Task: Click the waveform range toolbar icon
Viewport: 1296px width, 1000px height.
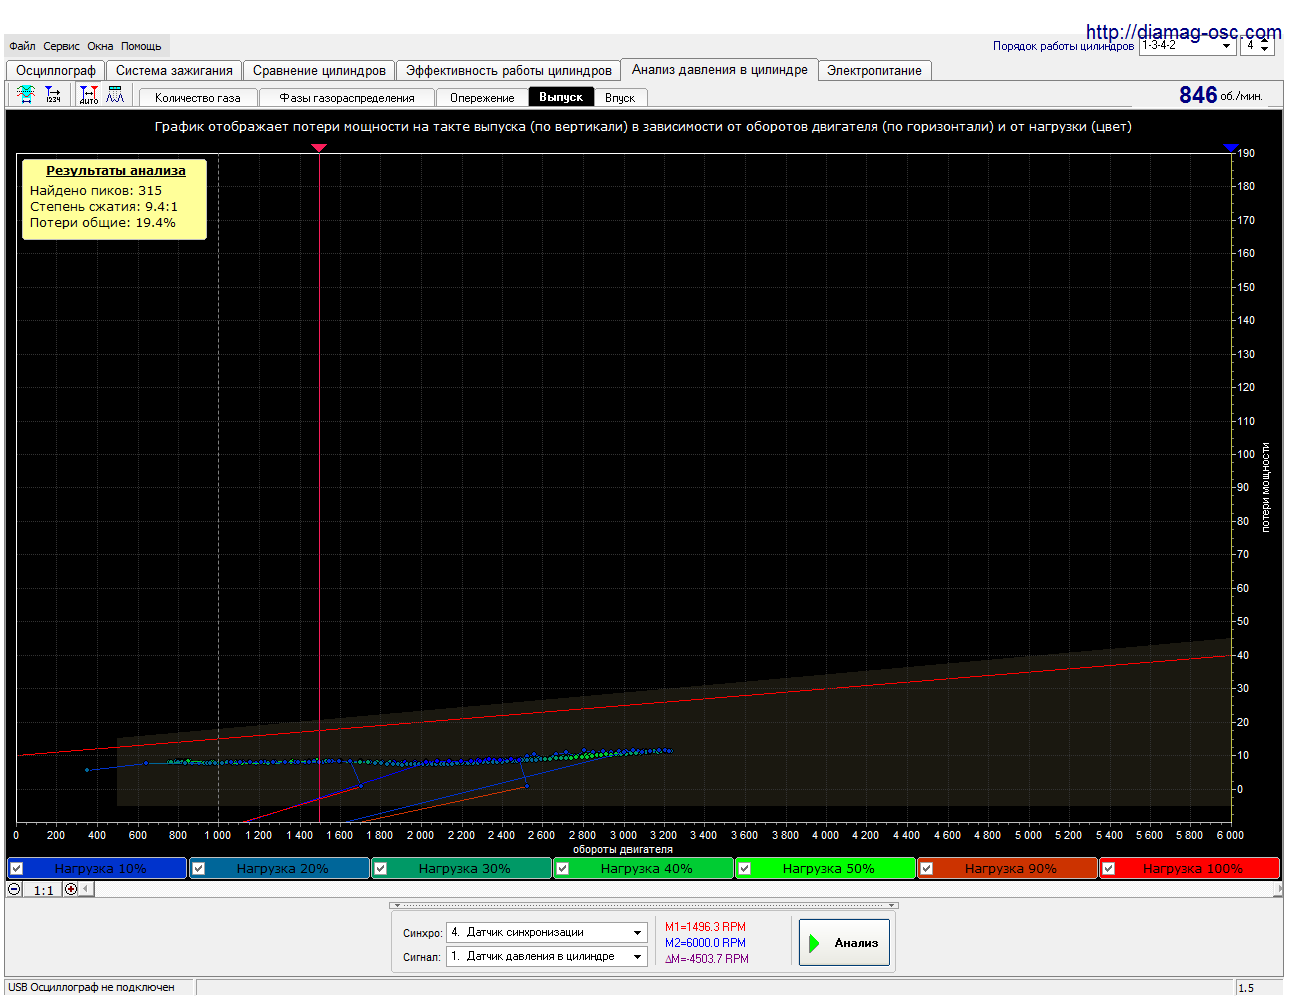Action: click(26, 95)
